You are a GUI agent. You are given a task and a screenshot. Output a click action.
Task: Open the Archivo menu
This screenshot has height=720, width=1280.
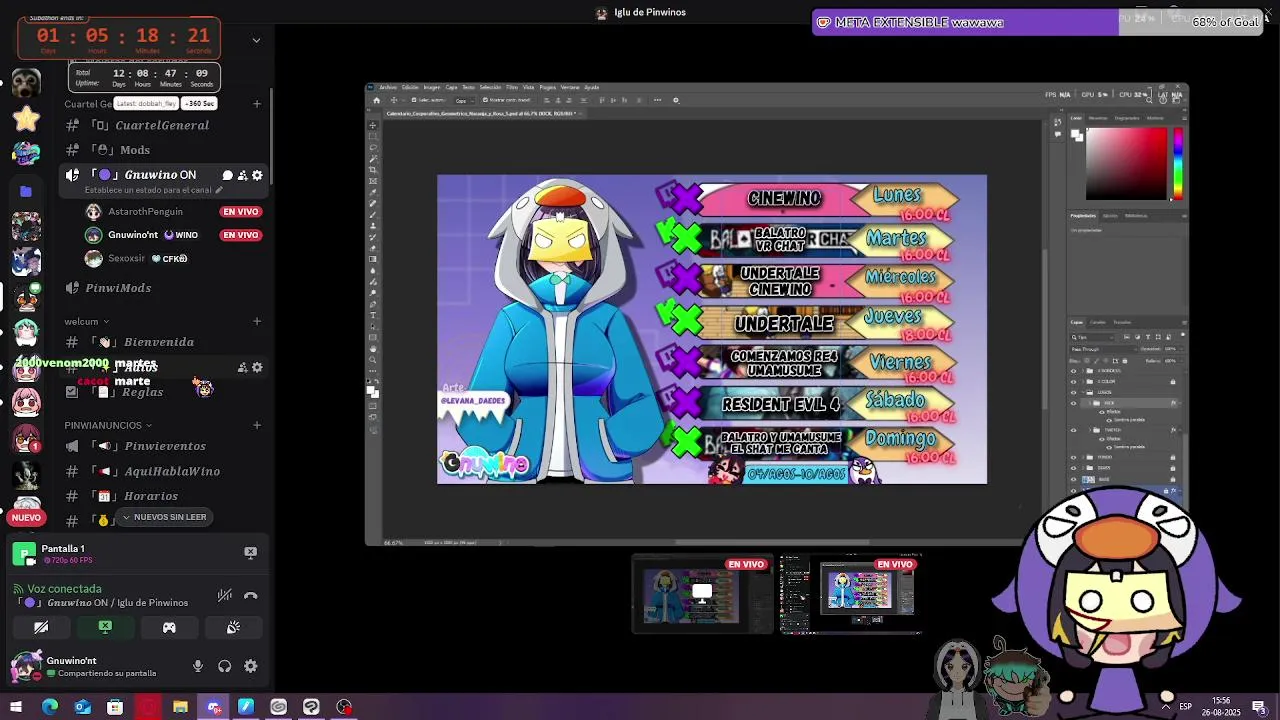[388, 87]
